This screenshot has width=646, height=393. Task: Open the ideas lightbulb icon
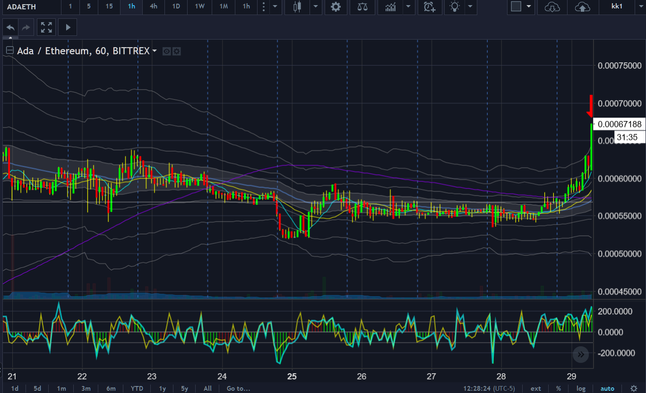(454, 7)
